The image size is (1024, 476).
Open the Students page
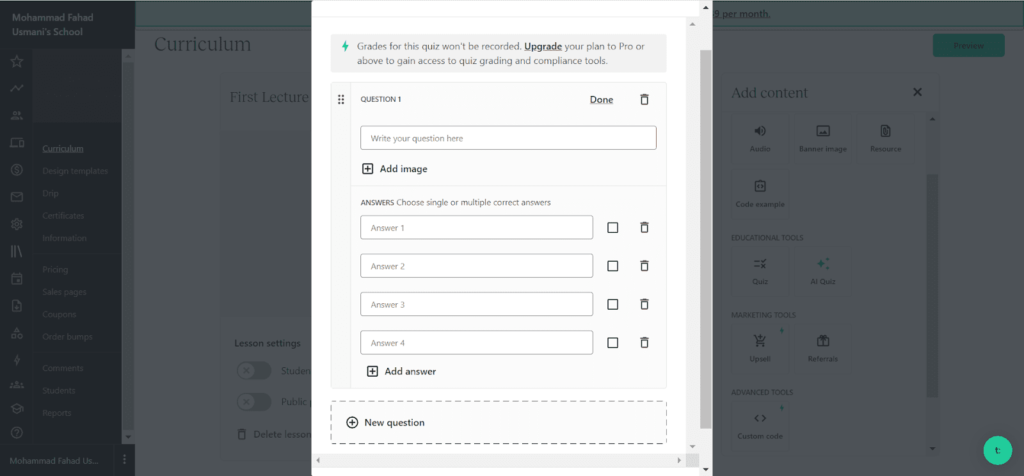pyautogui.click(x=59, y=390)
